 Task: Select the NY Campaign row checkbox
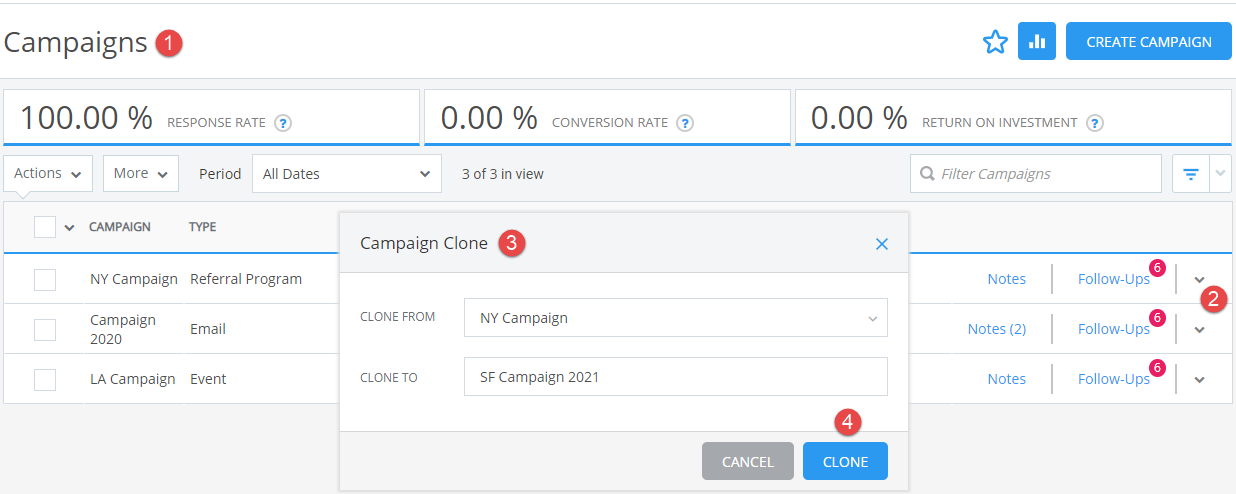[x=45, y=279]
